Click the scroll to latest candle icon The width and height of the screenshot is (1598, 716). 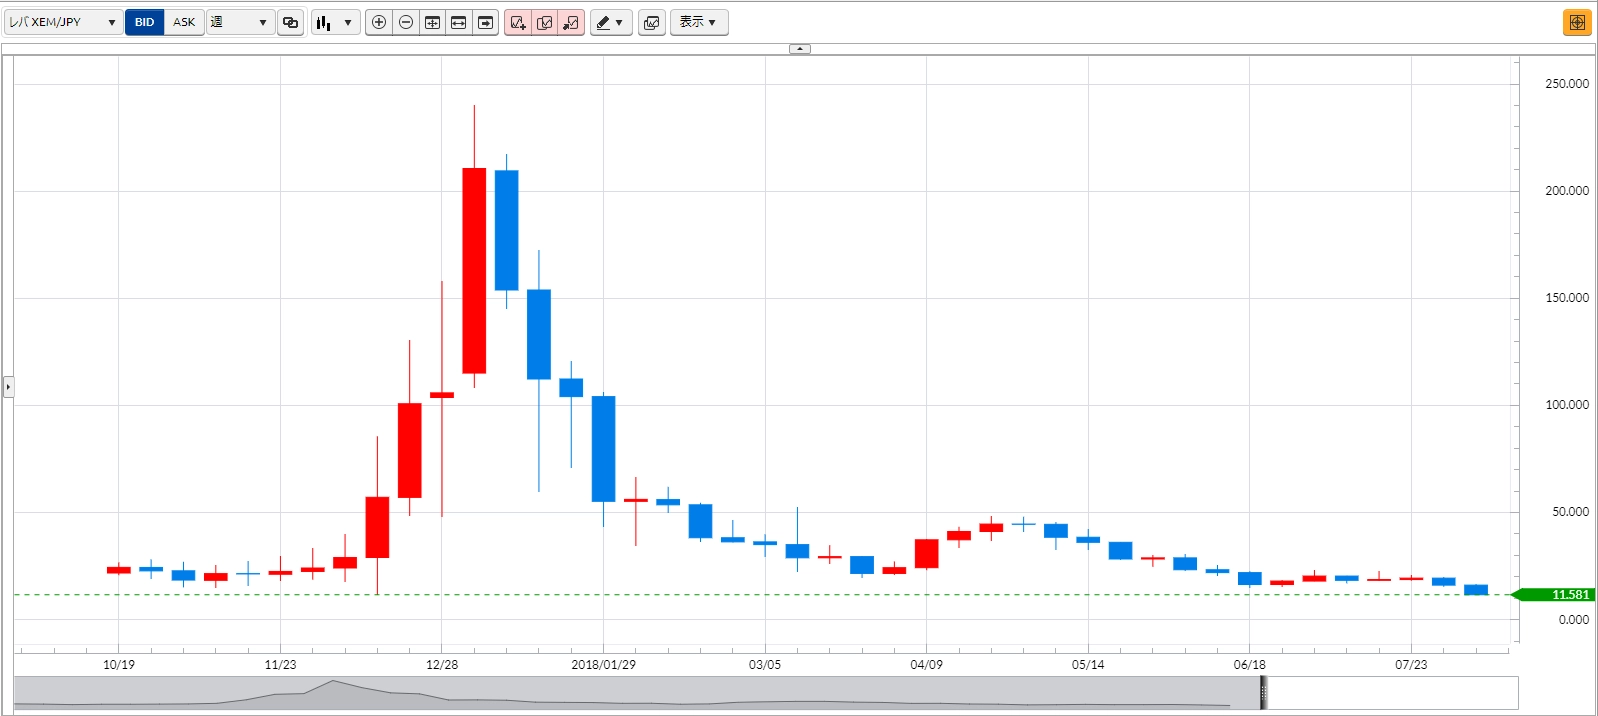click(485, 22)
